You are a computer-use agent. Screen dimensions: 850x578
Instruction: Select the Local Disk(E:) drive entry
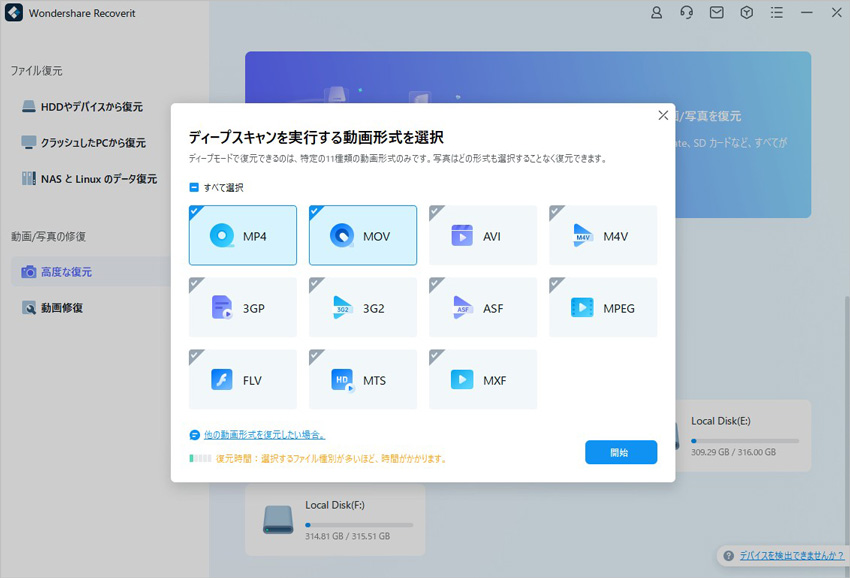tap(745, 433)
